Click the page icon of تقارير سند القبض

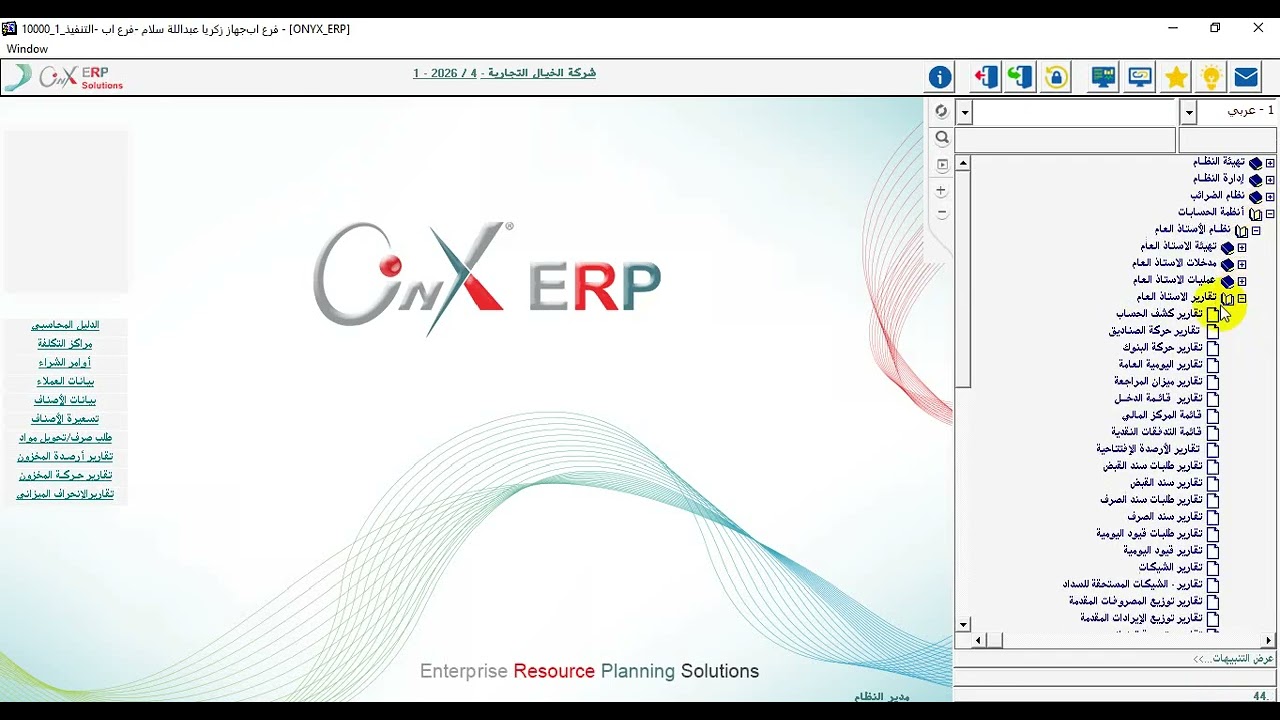click(x=1213, y=483)
